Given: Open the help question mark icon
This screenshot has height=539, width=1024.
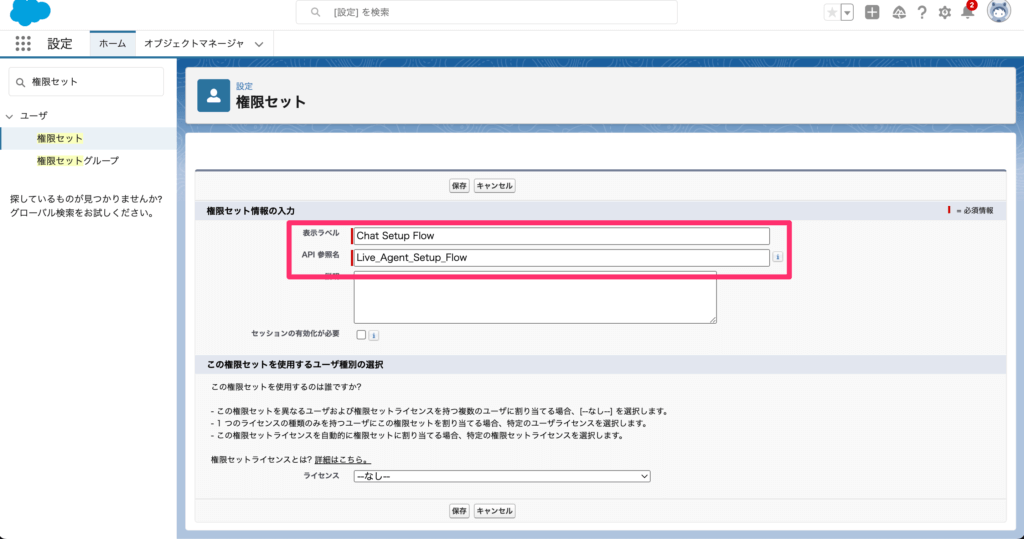Looking at the screenshot, I should tap(922, 12).
